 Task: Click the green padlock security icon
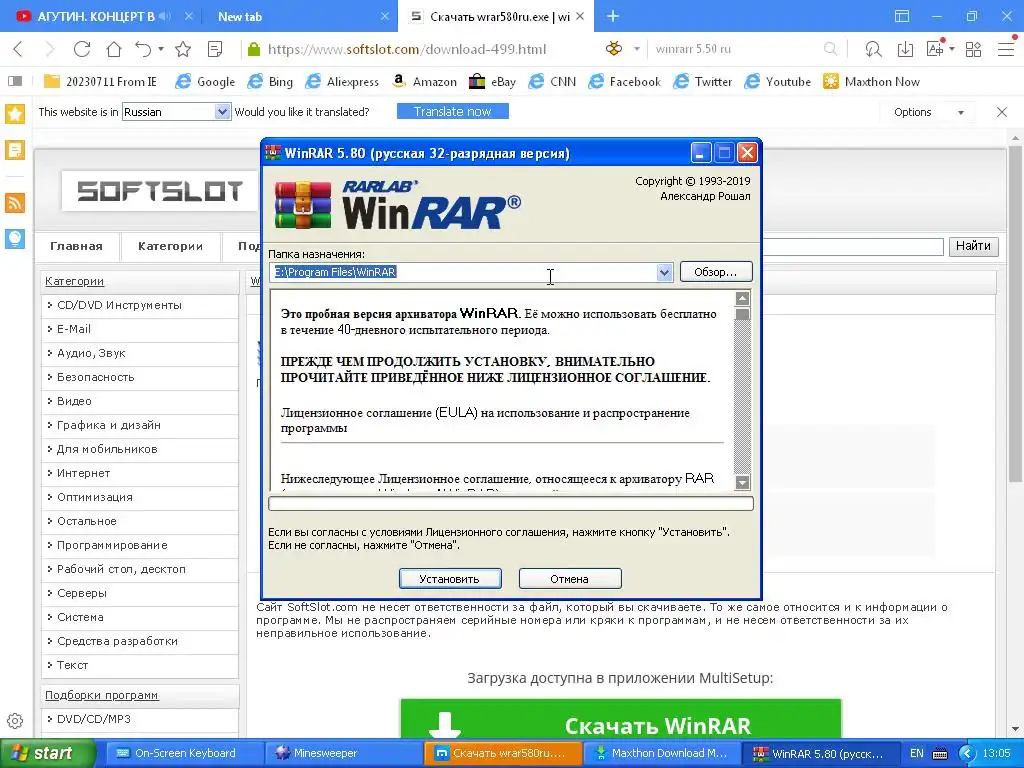point(254,49)
